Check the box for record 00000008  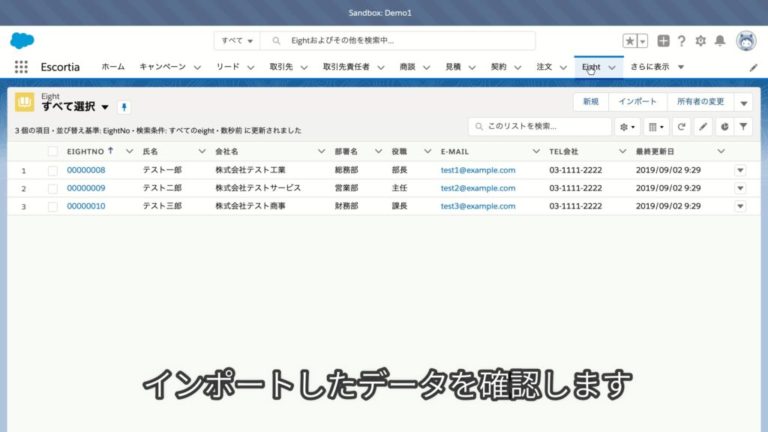(x=52, y=170)
